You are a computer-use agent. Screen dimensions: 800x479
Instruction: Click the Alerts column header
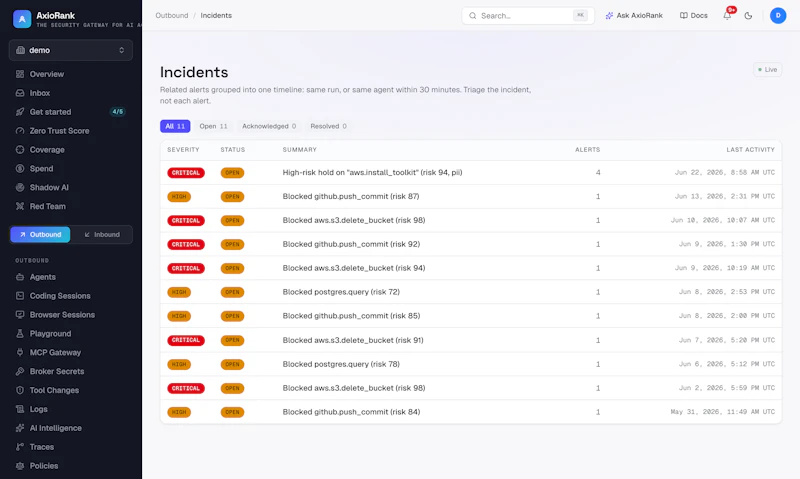(x=587, y=149)
